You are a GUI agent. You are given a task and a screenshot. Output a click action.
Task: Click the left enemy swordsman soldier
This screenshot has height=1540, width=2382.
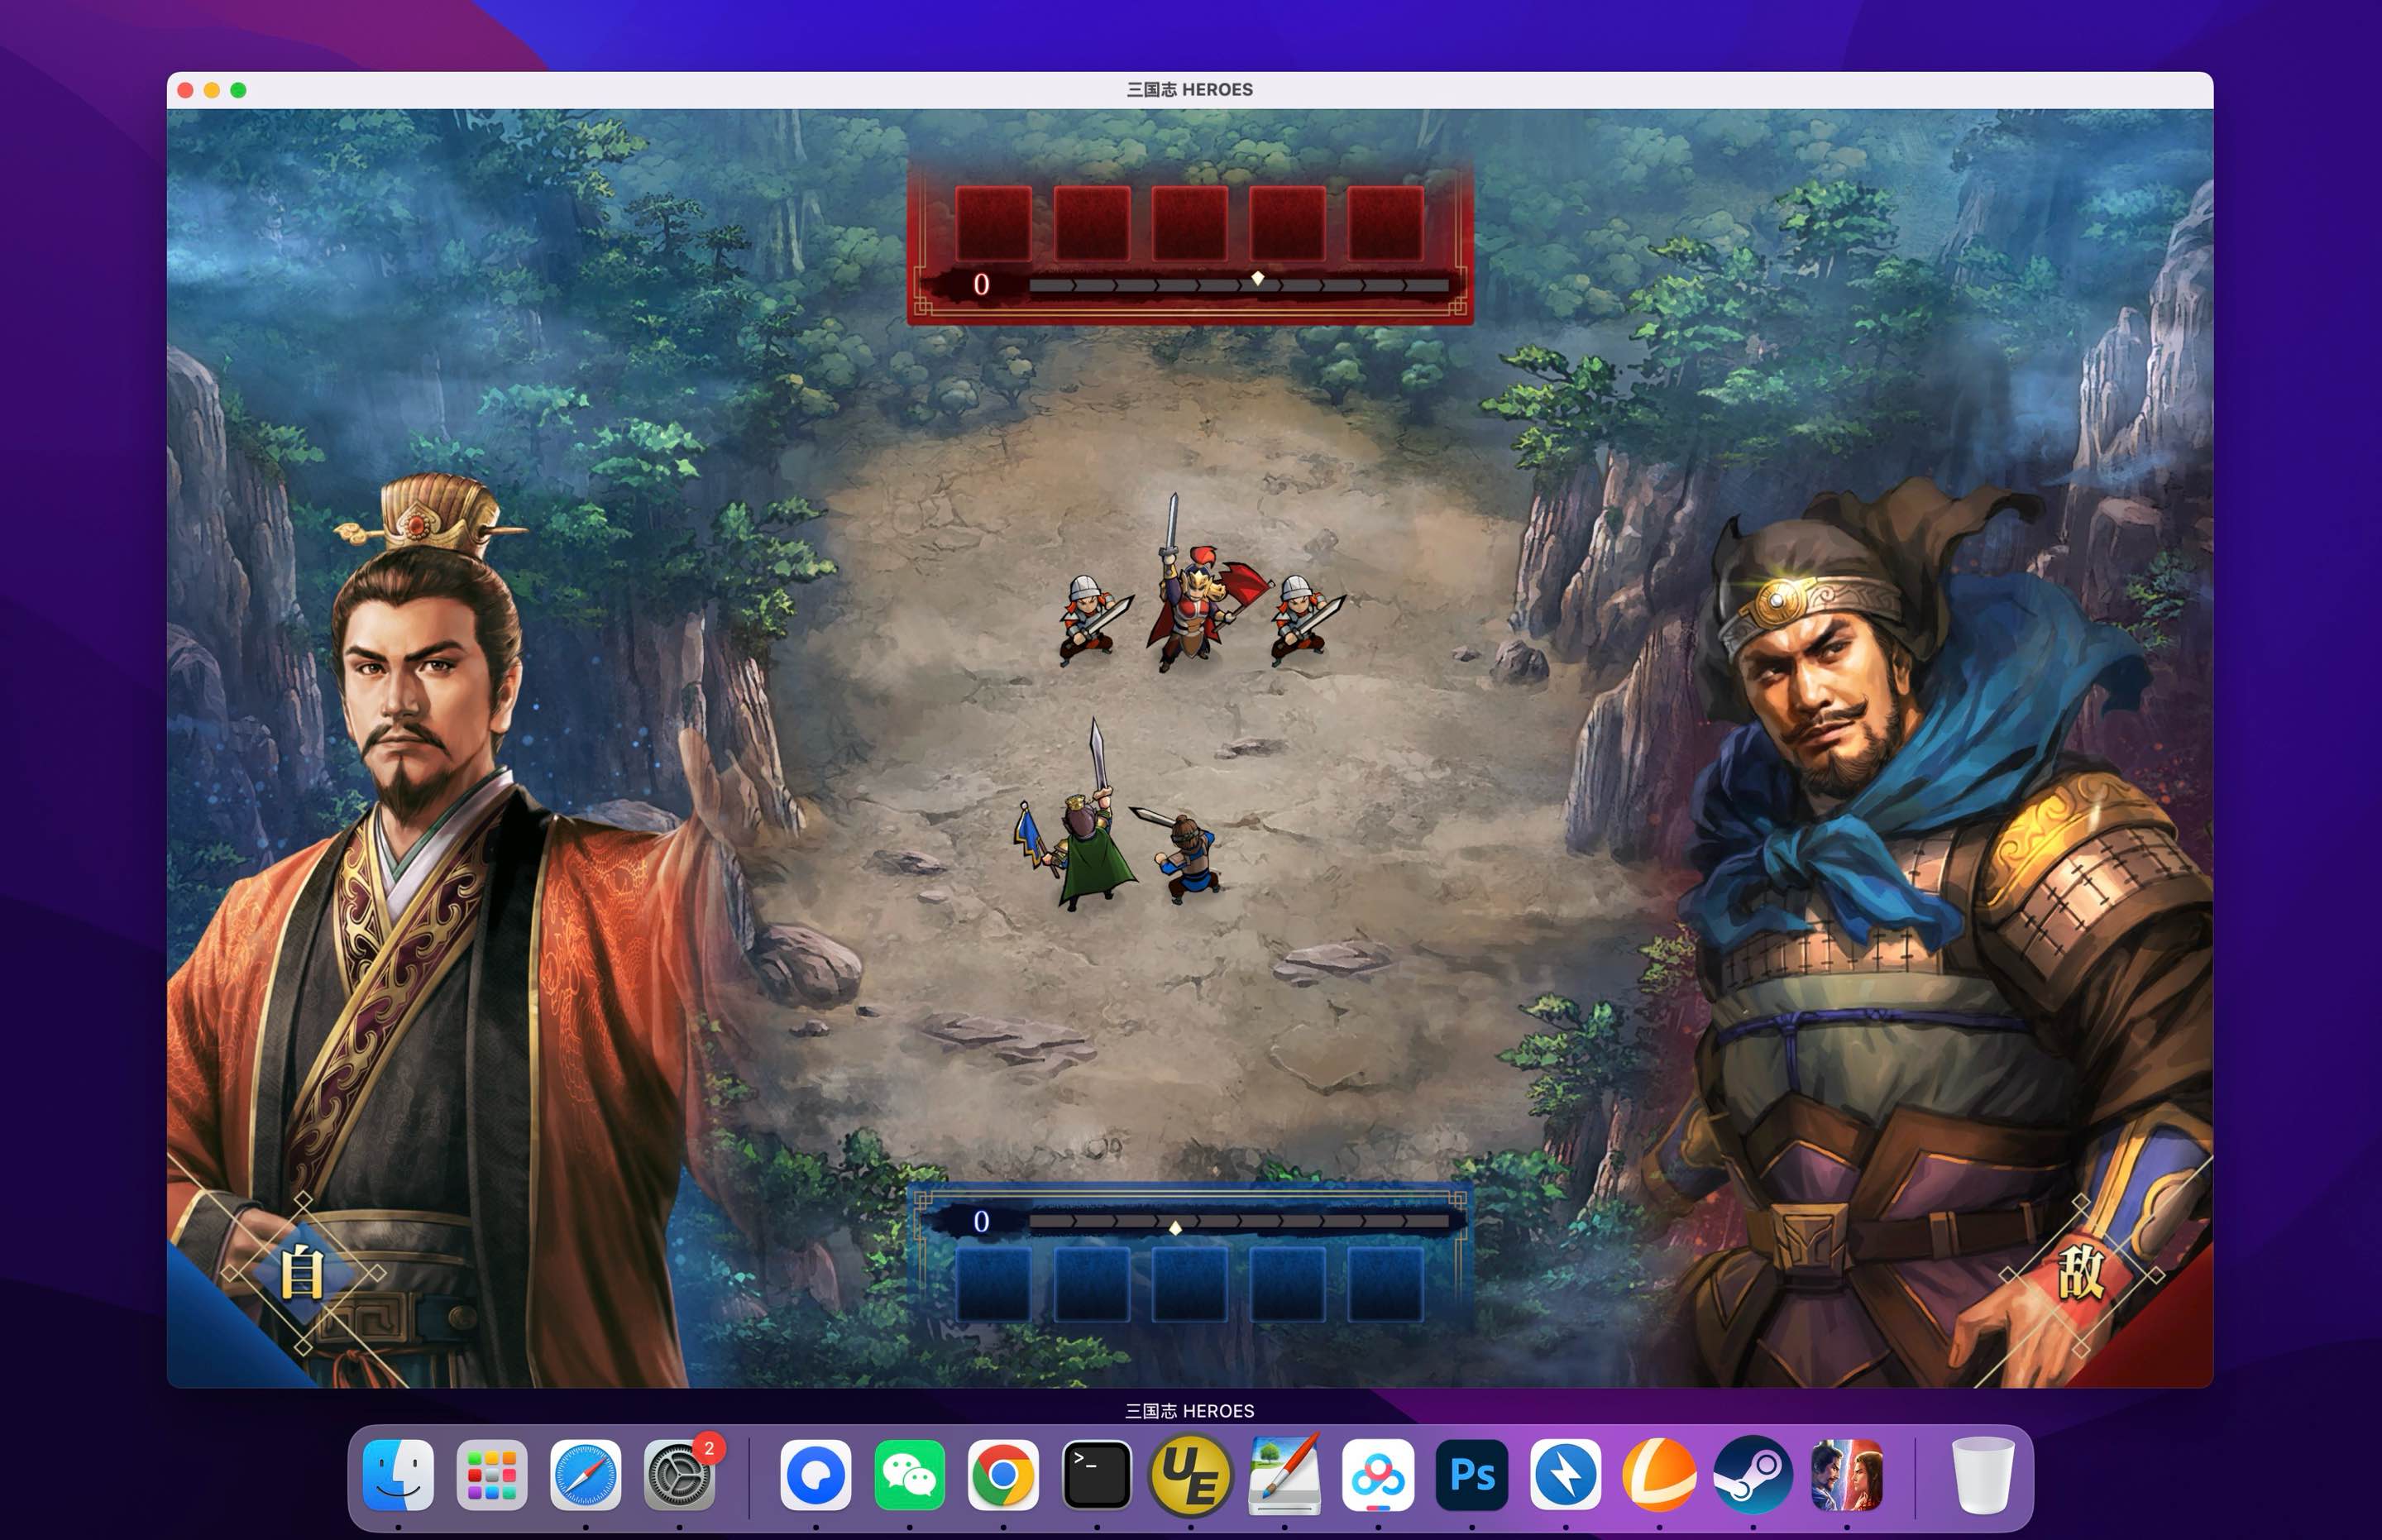(x=1093, y=620)
